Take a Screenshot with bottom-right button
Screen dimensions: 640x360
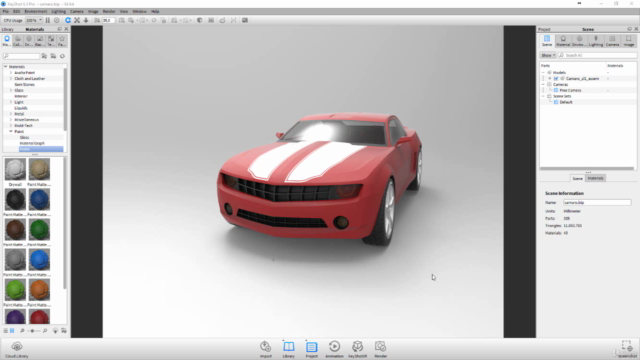coord(627,349)
